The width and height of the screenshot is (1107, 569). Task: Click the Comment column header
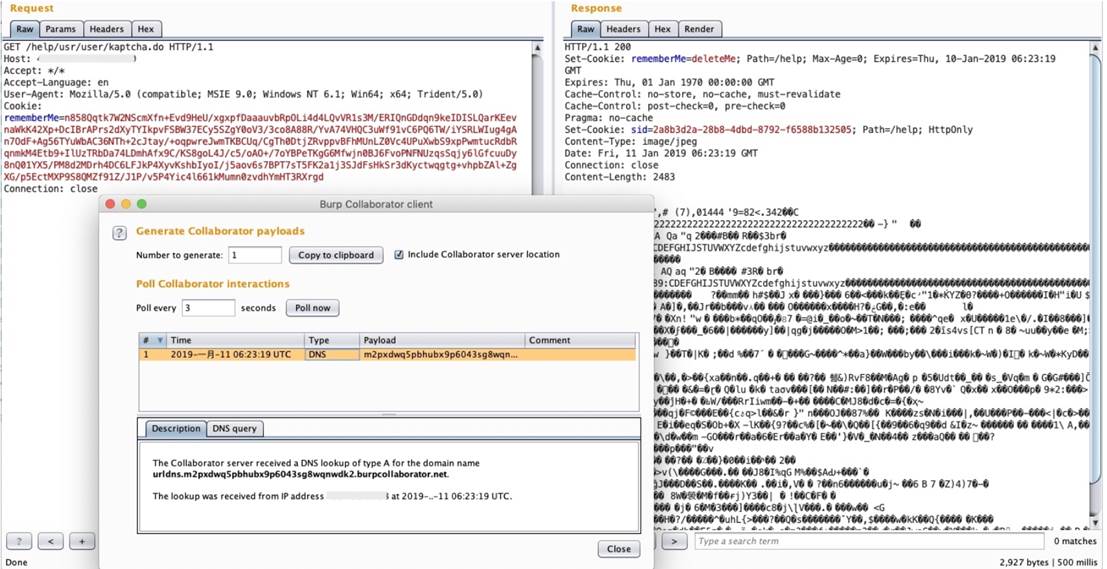[x=580, y=340]
